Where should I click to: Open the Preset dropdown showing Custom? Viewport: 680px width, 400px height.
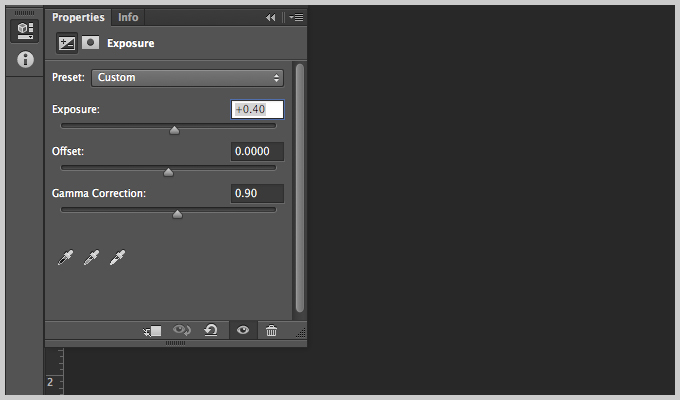pyautogui.click(x=187, y=78)
